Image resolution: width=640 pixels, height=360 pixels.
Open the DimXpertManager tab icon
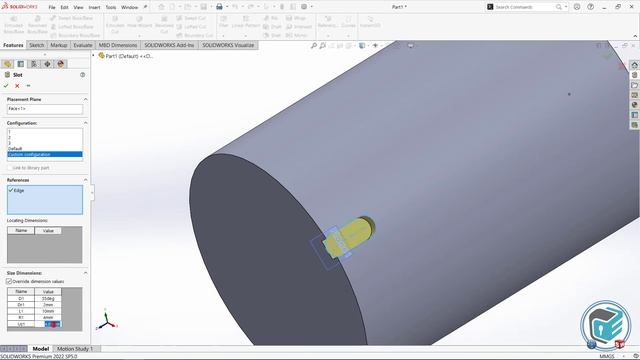click(47, 64)
